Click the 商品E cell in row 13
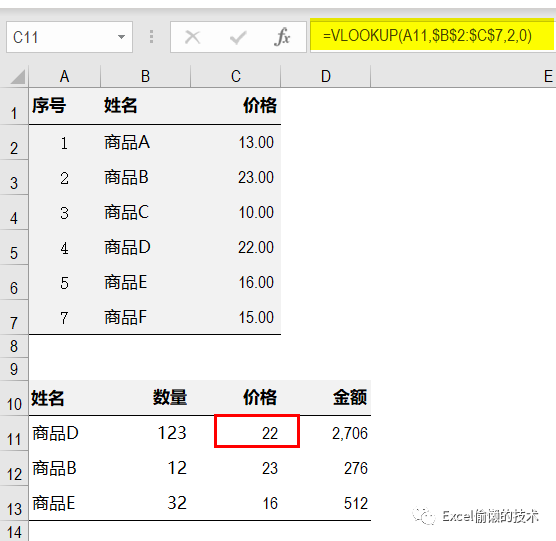This screenshot has height=541, width=556. coord(65,503)
